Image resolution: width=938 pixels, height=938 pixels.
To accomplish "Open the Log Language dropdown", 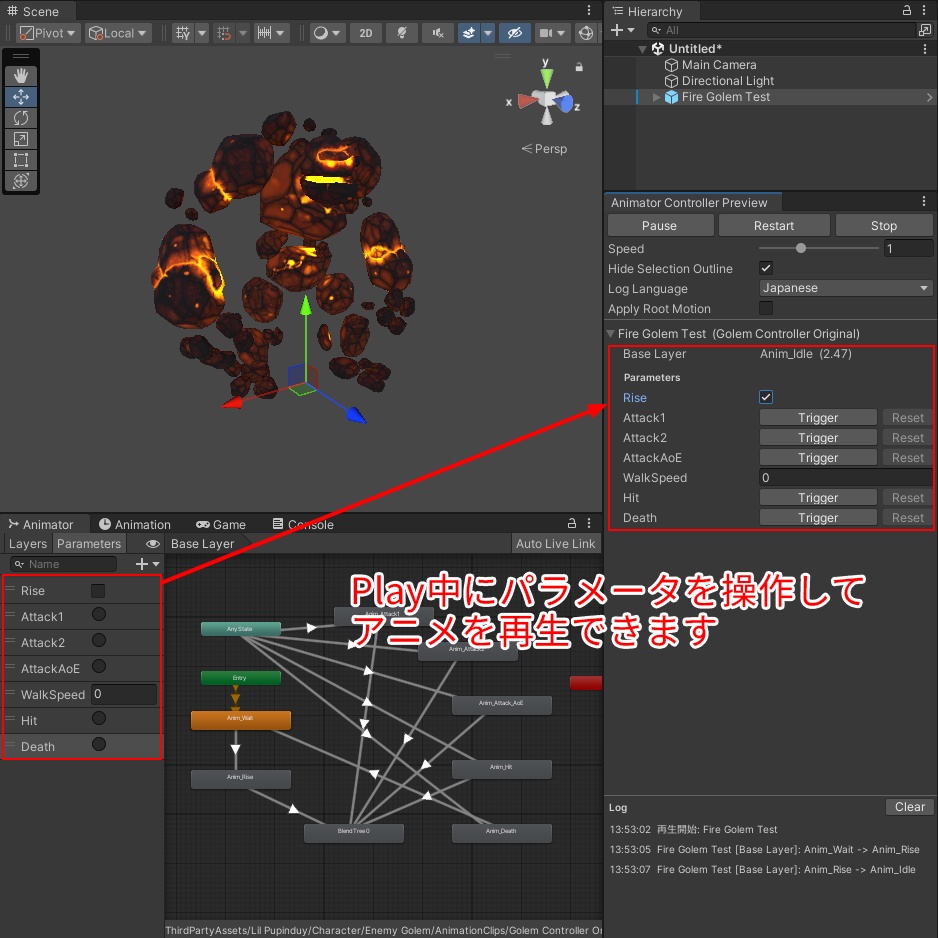I will pos(845,288).
